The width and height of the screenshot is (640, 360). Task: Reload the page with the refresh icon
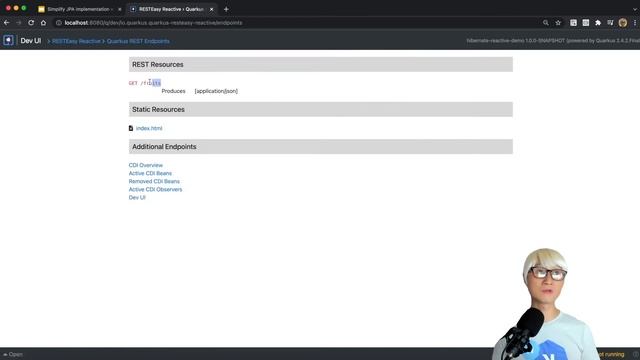click(x=31, y=23)
